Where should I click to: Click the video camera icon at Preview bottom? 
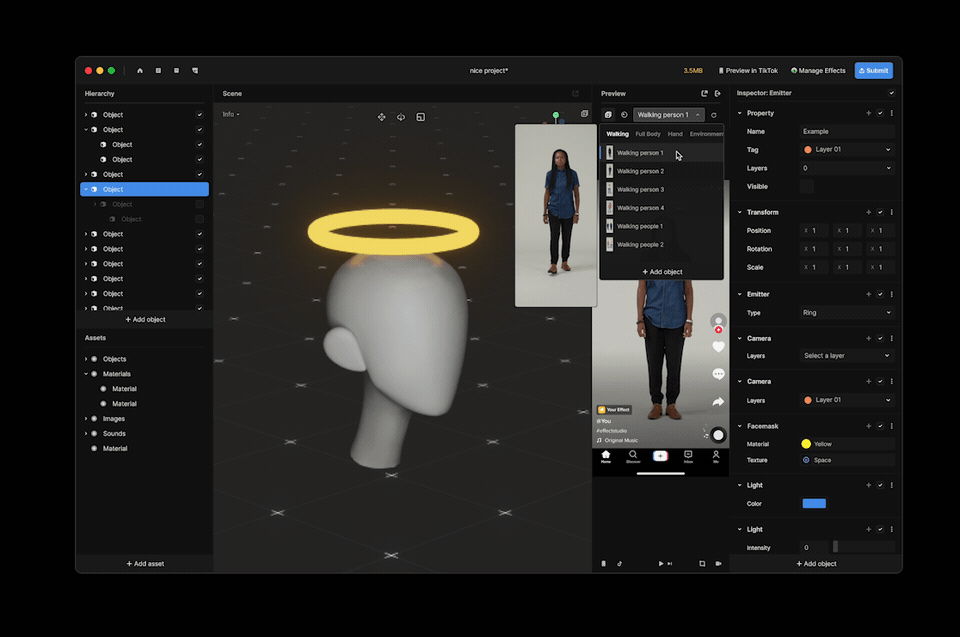point(718,564)
